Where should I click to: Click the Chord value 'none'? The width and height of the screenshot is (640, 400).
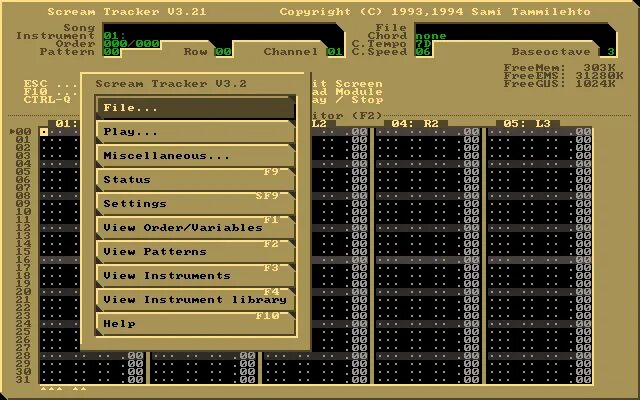(x=431, y=36)
